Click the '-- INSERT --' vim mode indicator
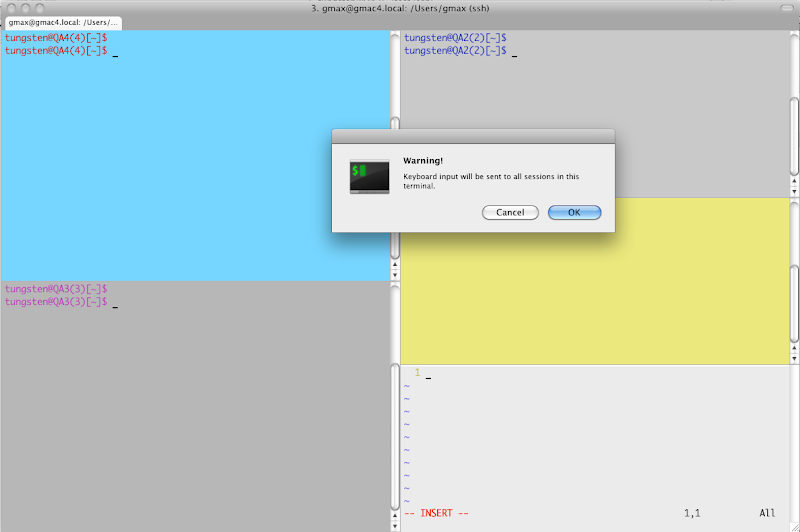This screenshot has height=532, width=800. tap(436, 513)
